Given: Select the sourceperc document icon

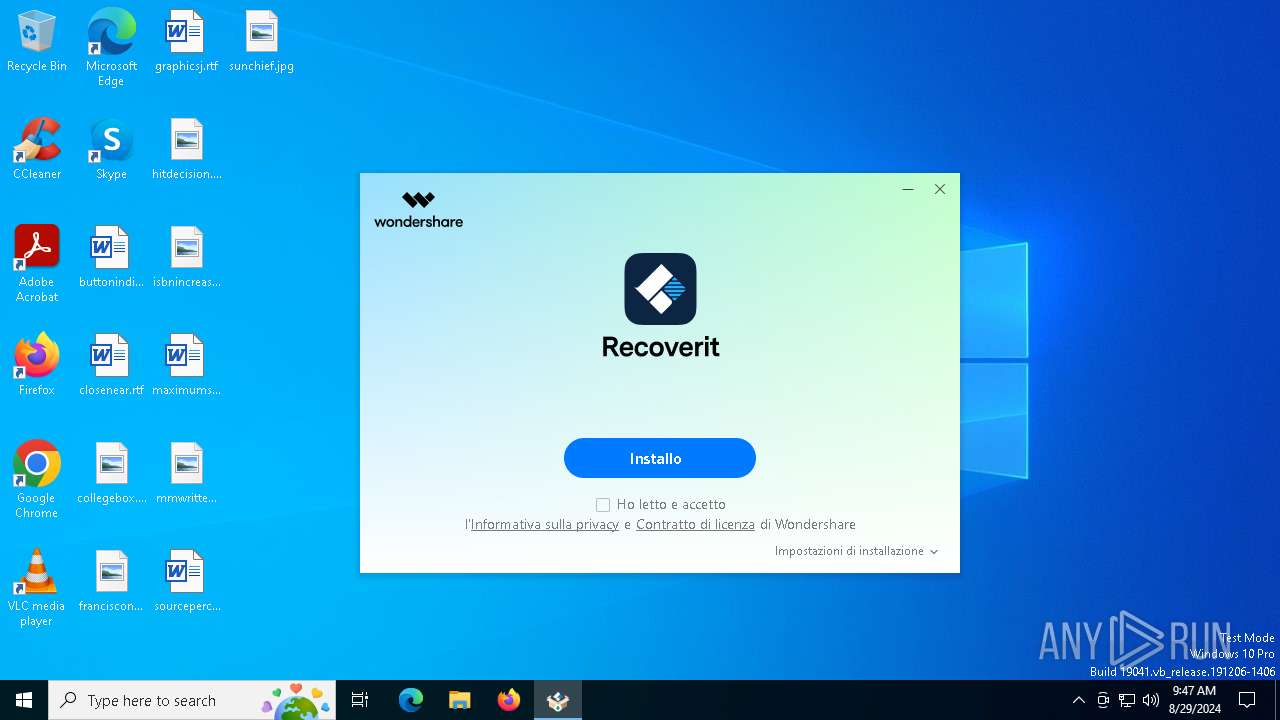Looking at the screenshot, I should pos(186,582).
